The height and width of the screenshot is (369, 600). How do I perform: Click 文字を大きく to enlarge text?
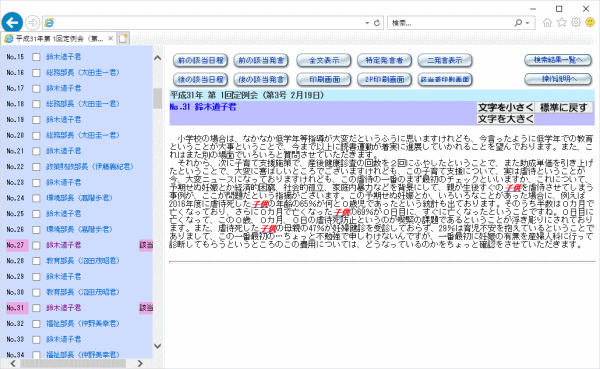point(505,119)
